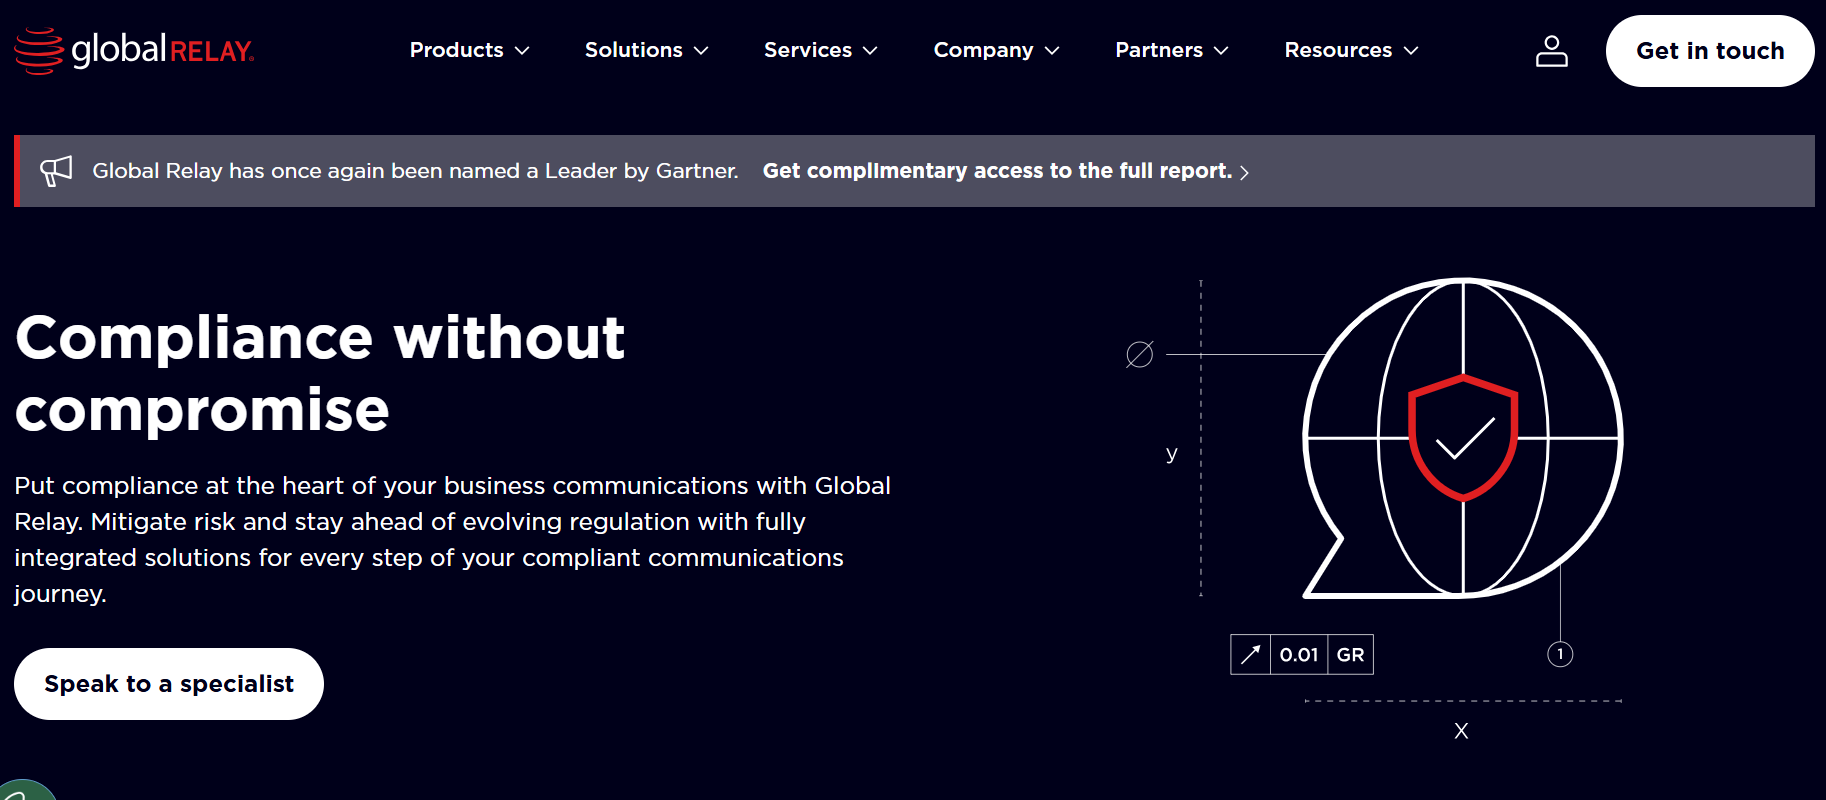Click the Gartner Leader announcement text
This screenshot has height=800, width=1826.
click(415, 171)
